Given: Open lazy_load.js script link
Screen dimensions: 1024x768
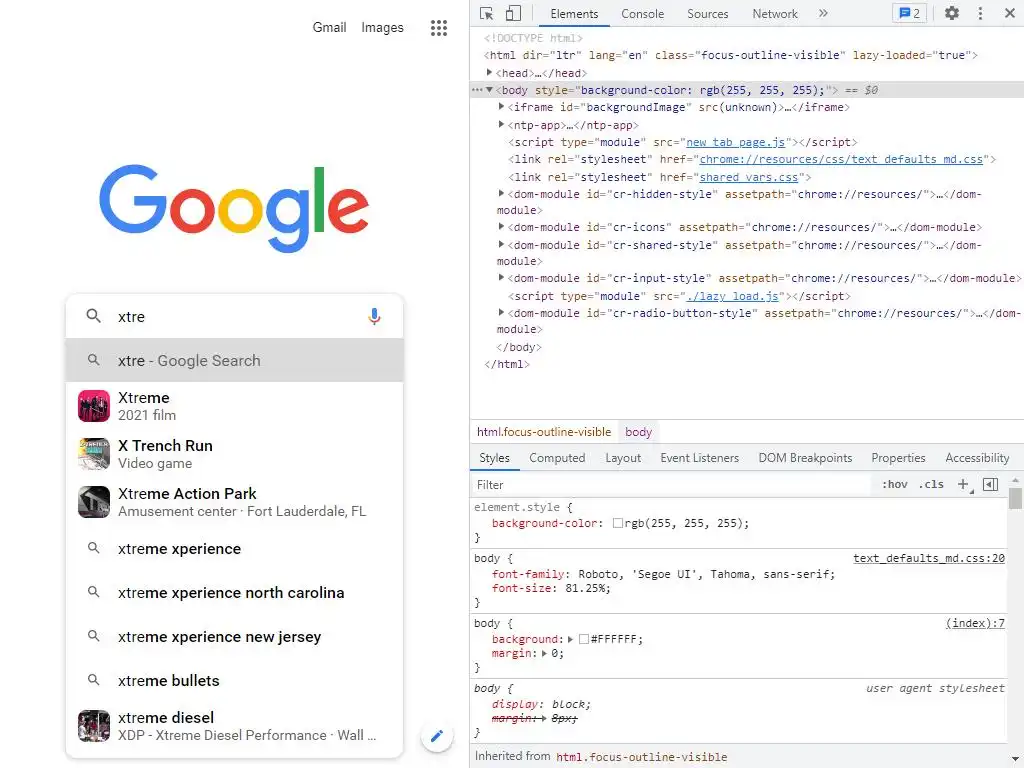Looking at the screenshot, I should pyautogui.click(x=732, y=296).
